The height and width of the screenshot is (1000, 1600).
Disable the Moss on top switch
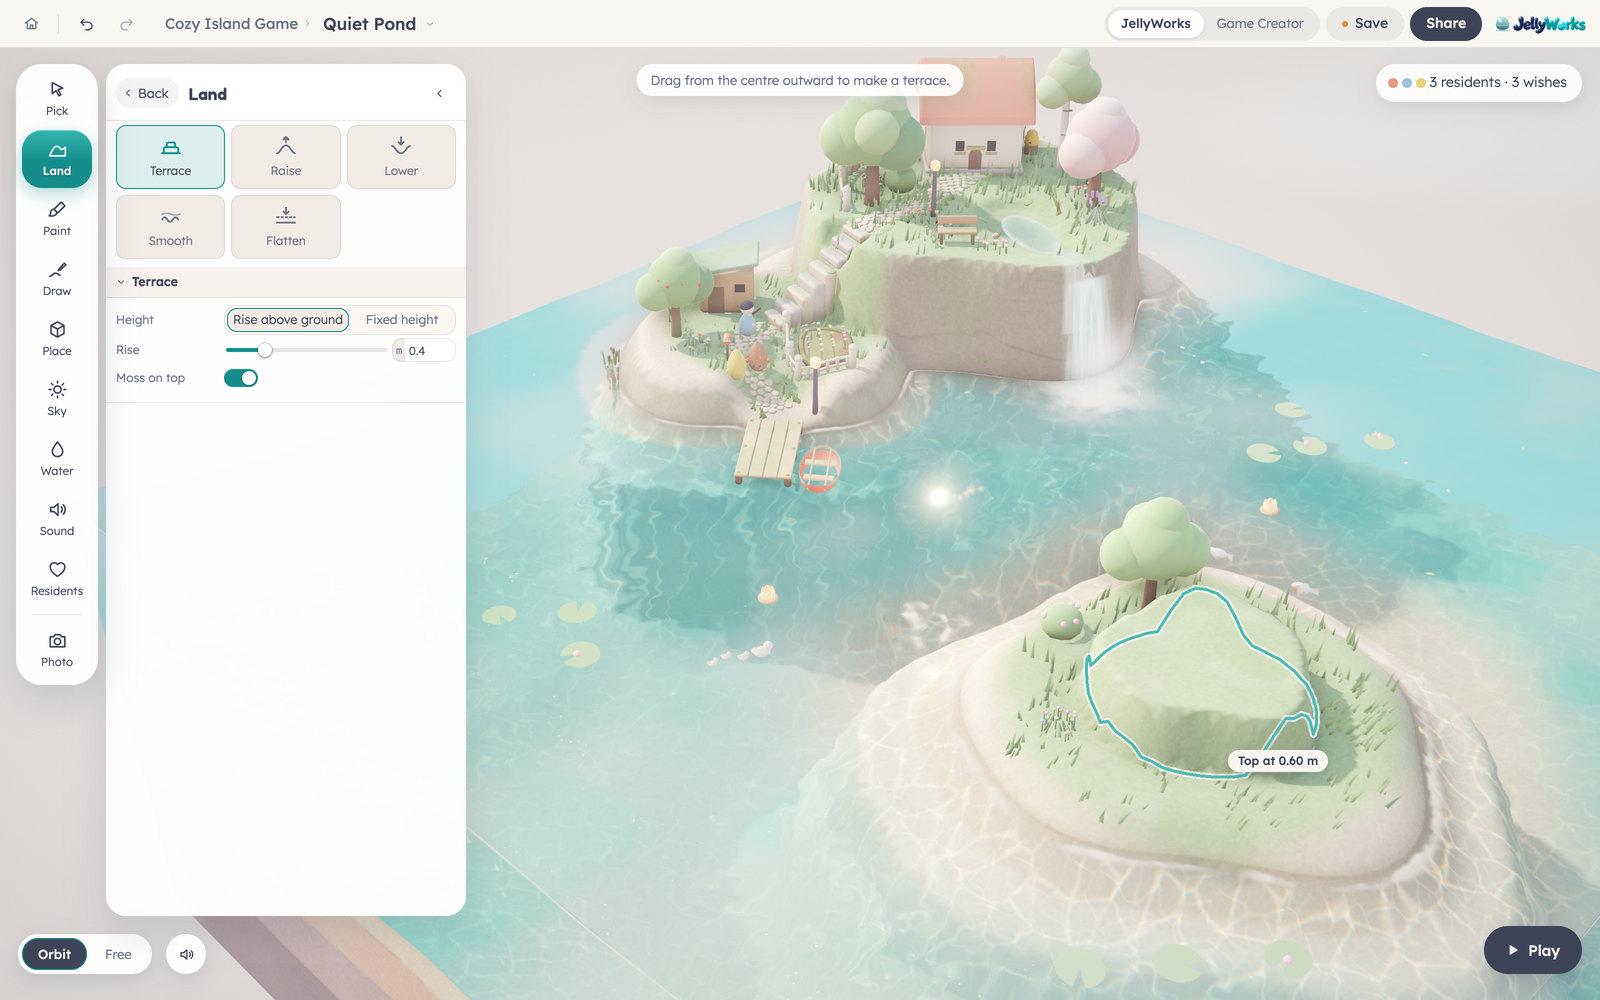point(241,378)
